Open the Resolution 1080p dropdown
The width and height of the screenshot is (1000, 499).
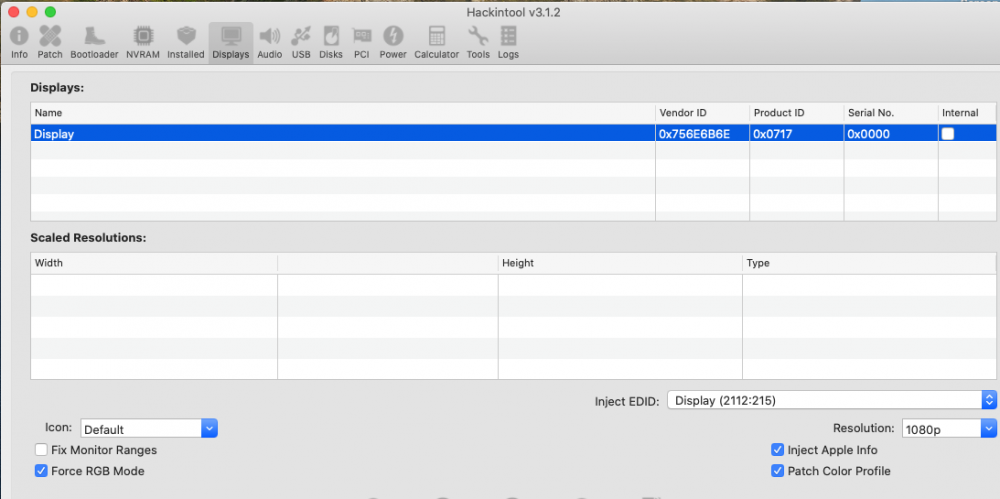coord(949,428)
